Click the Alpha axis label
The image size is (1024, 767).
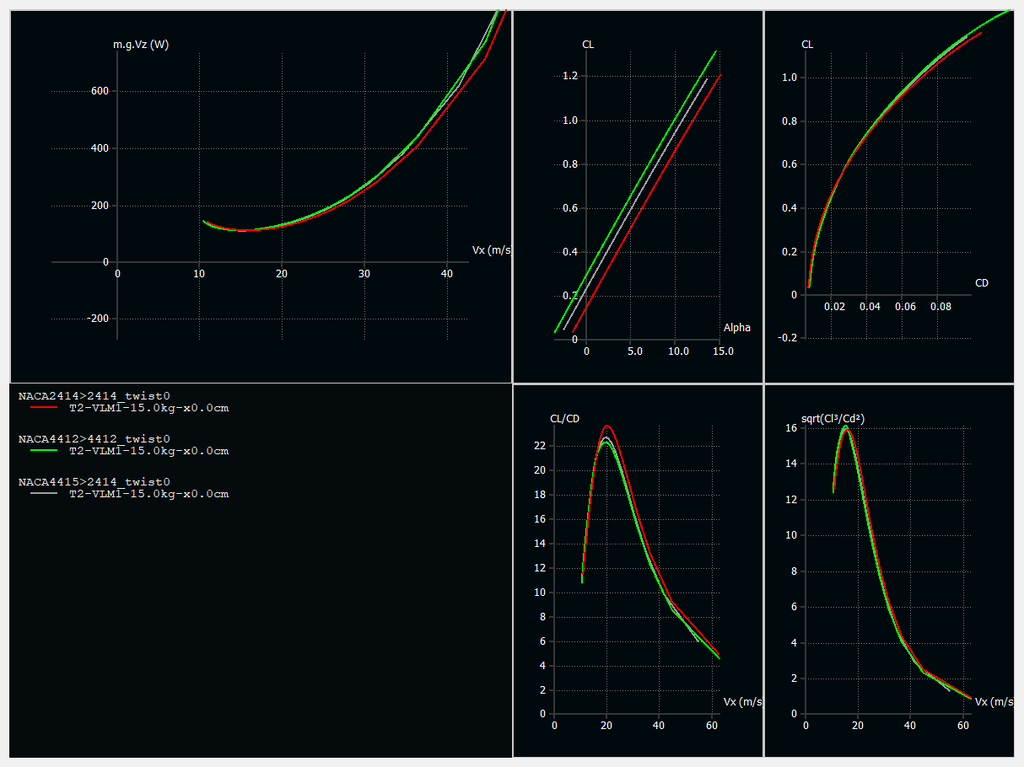(736, 327)
